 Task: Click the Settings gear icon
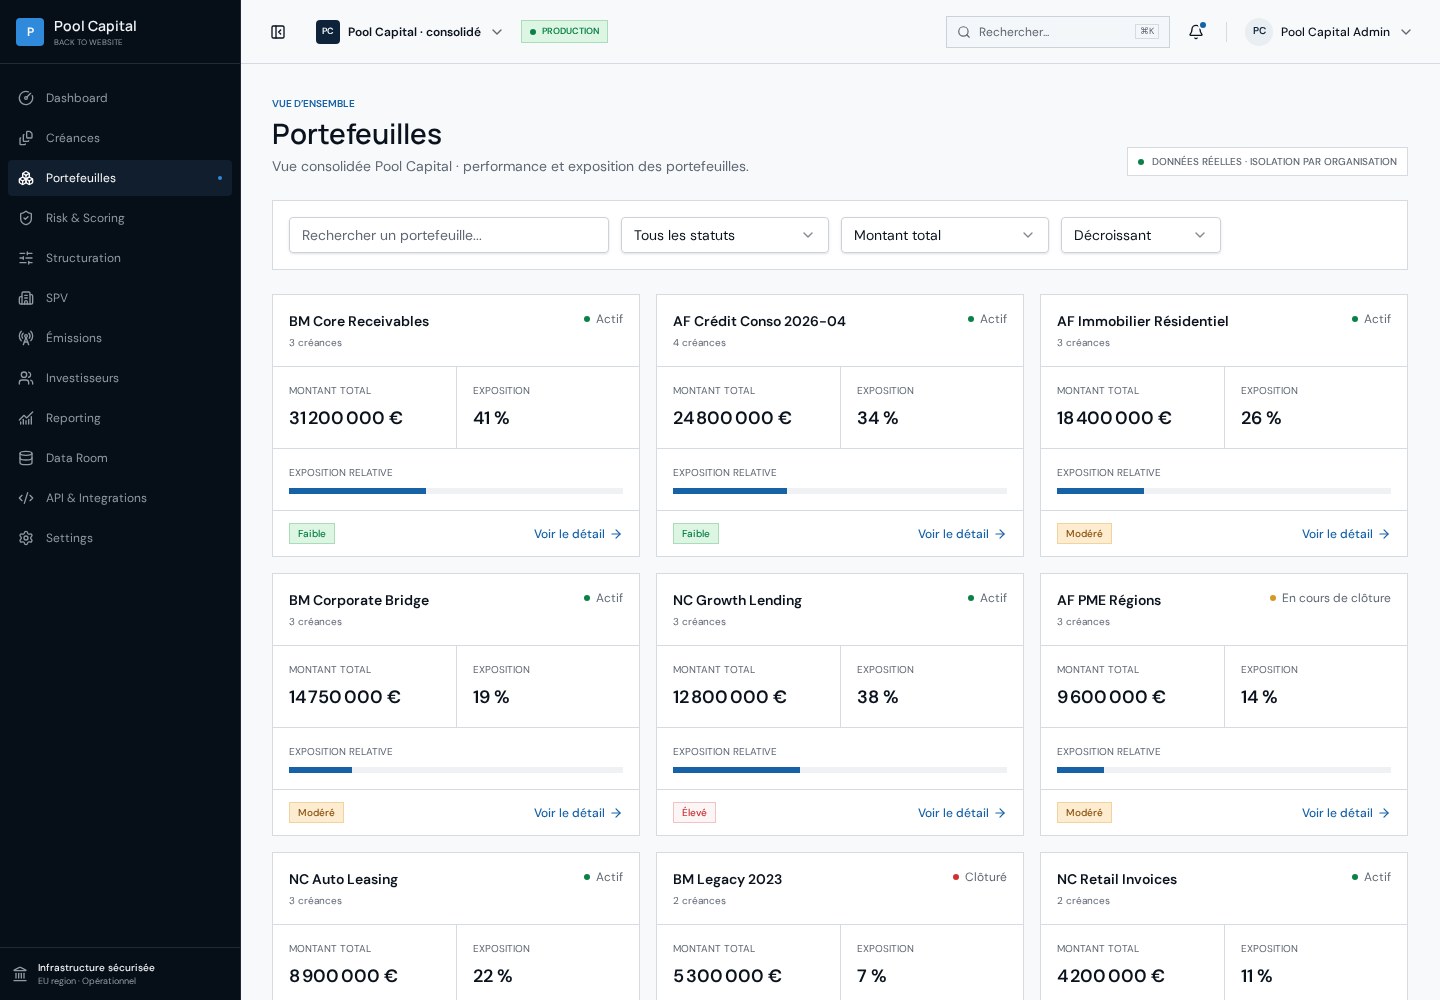(26, 538)
